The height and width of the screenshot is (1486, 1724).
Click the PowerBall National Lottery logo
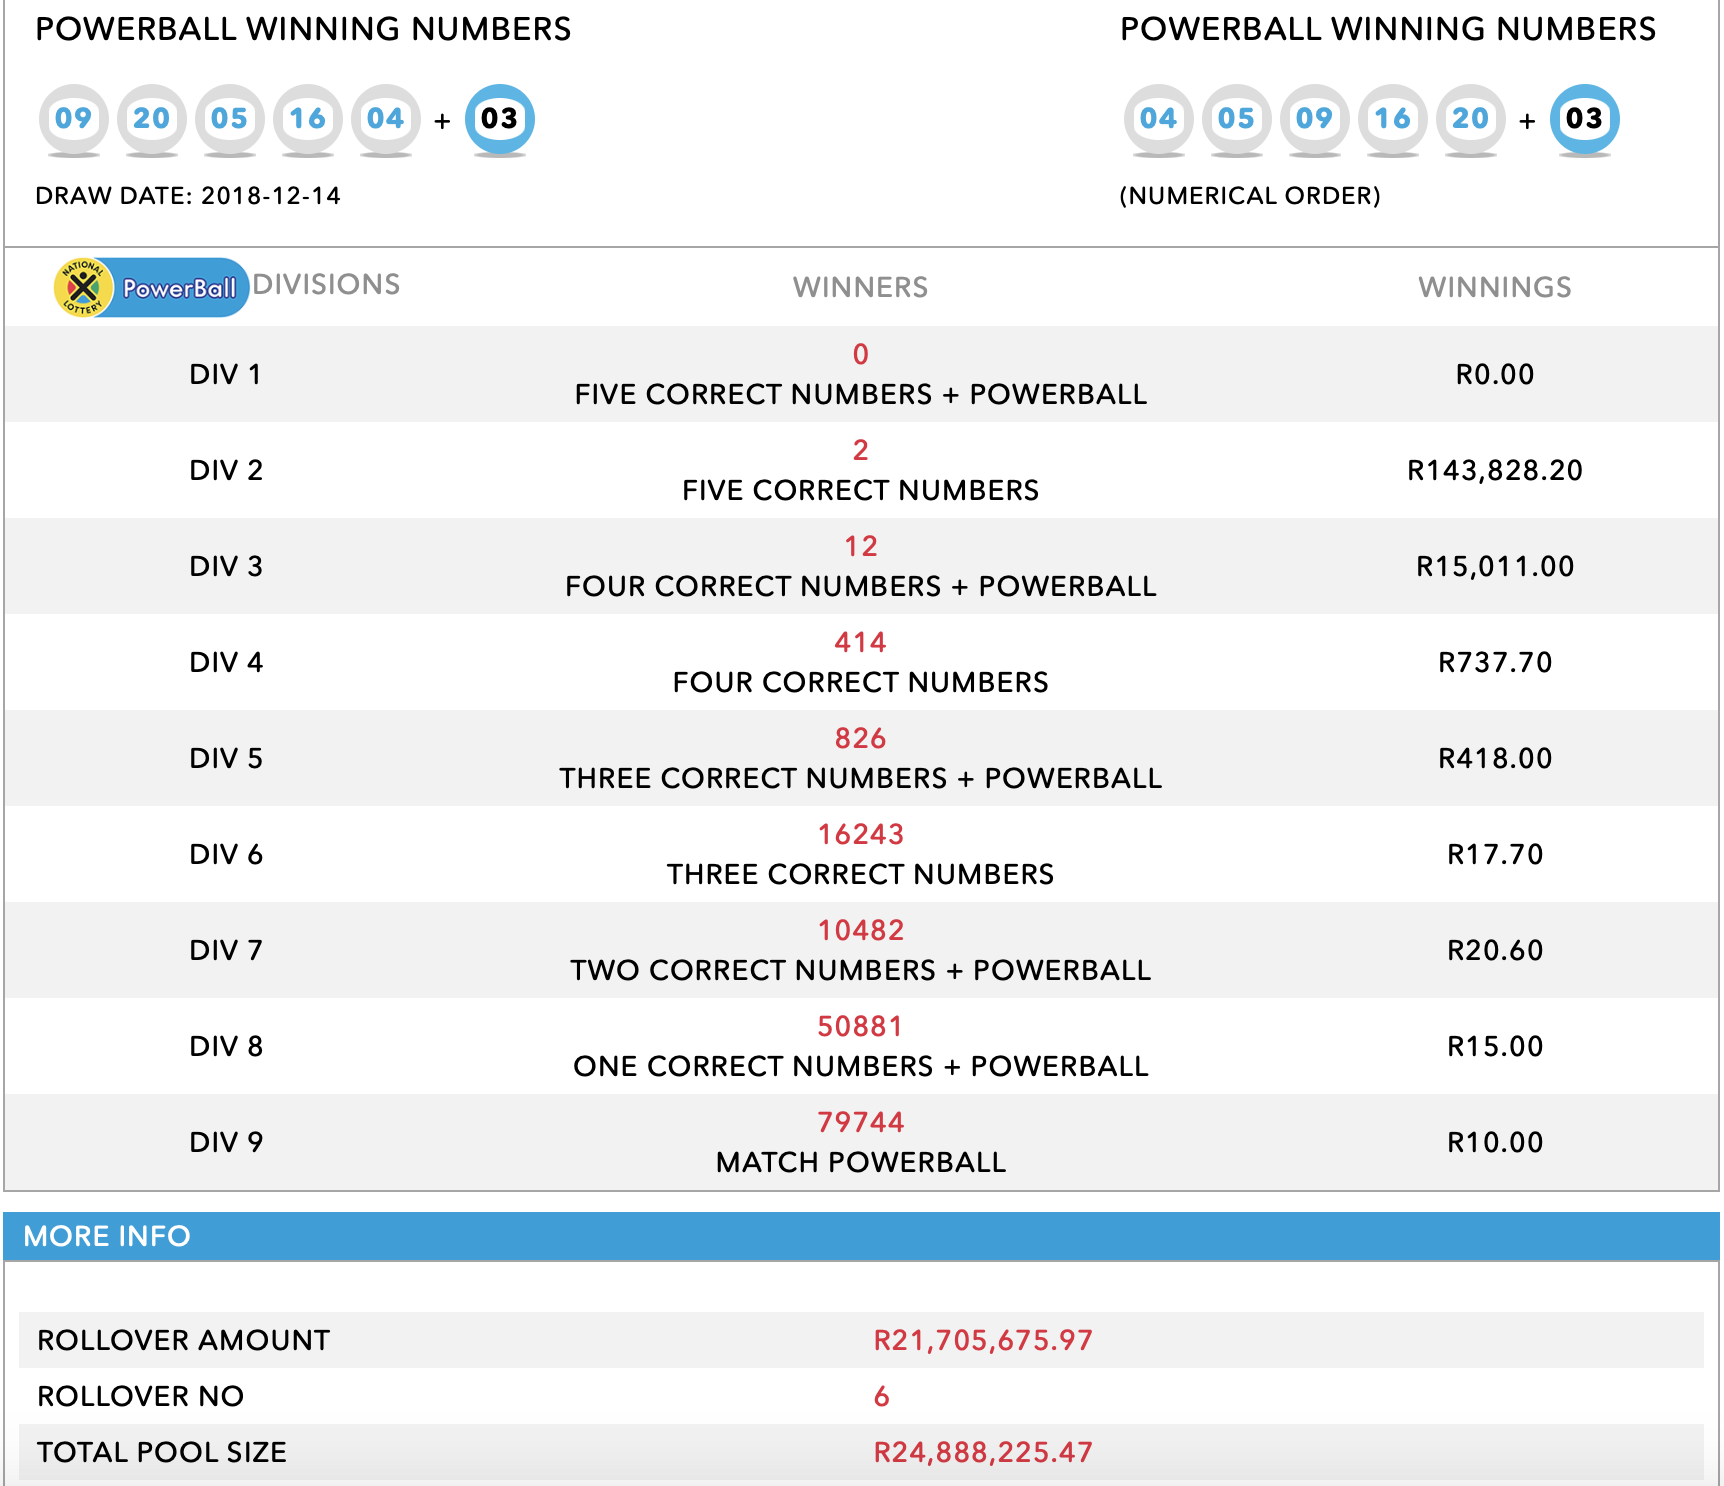[150, 288]
